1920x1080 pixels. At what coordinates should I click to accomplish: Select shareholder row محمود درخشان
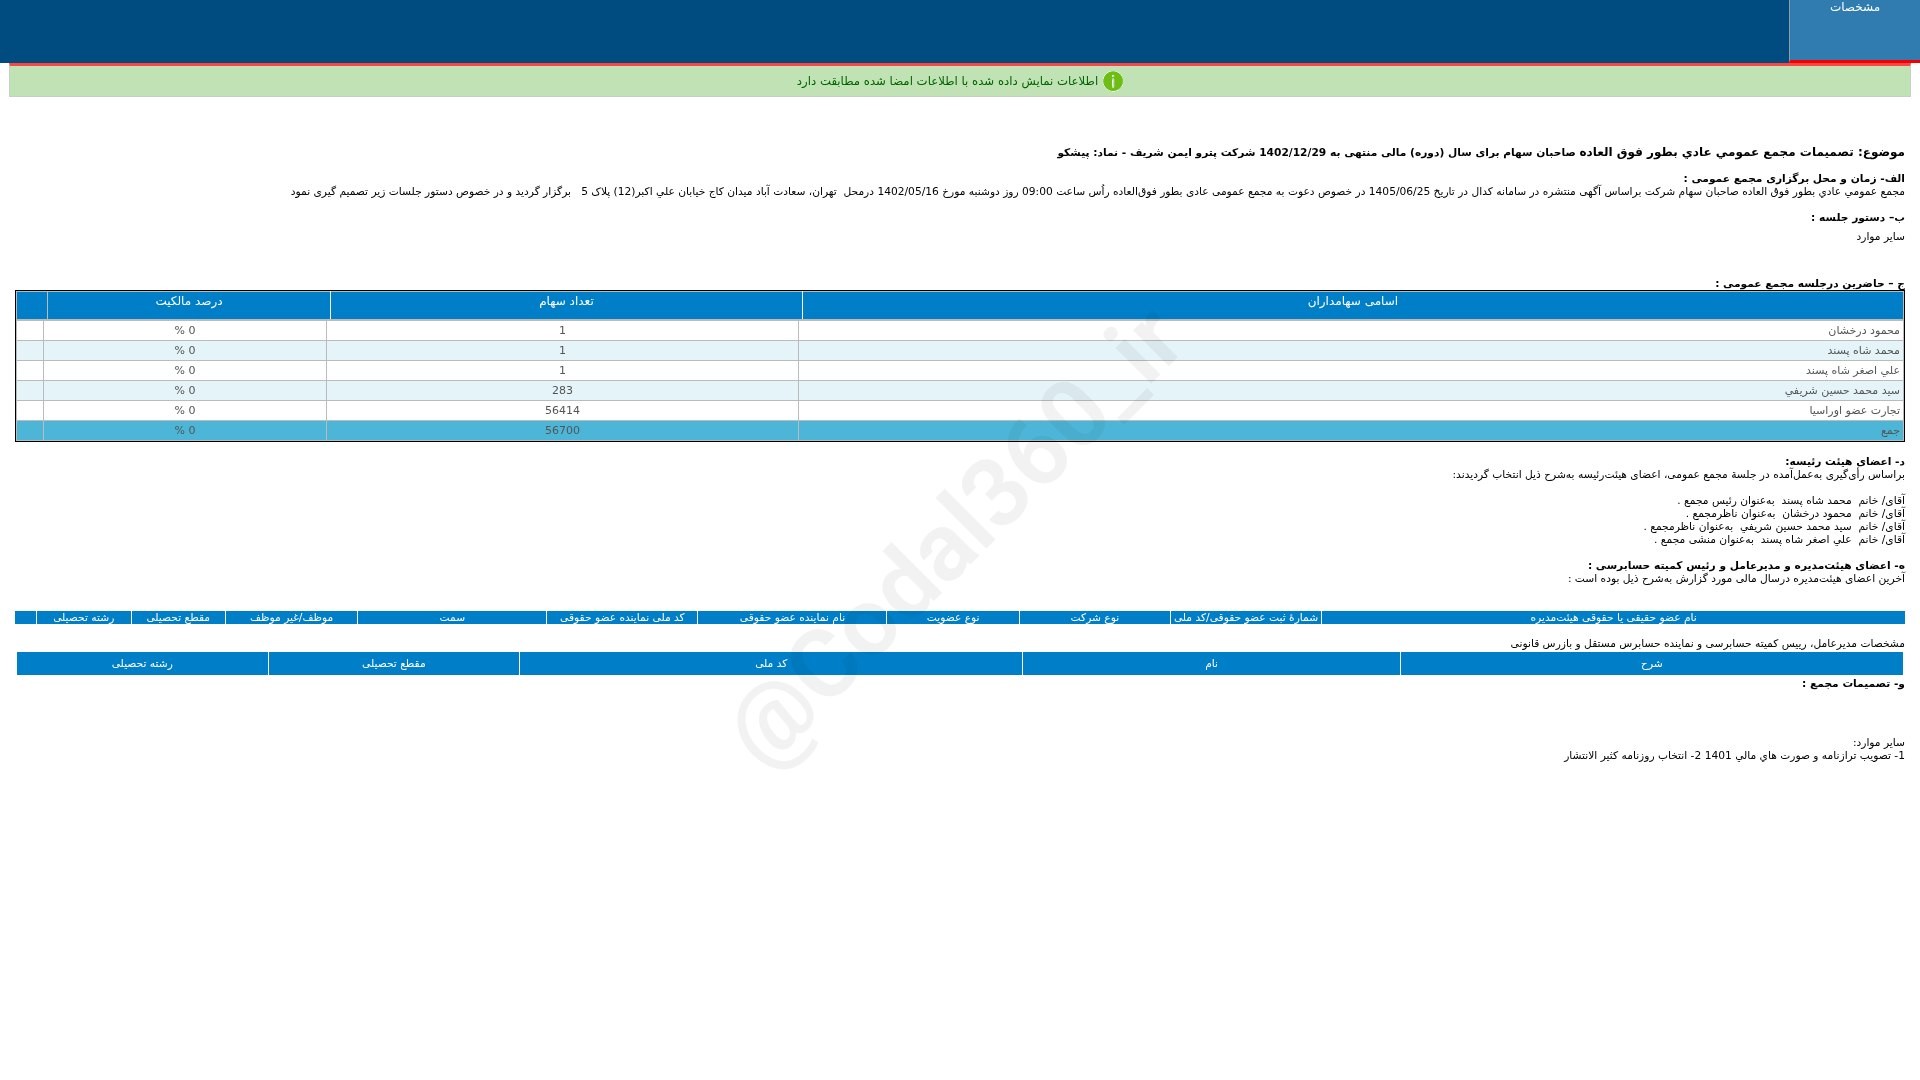[x=960, y=331]
